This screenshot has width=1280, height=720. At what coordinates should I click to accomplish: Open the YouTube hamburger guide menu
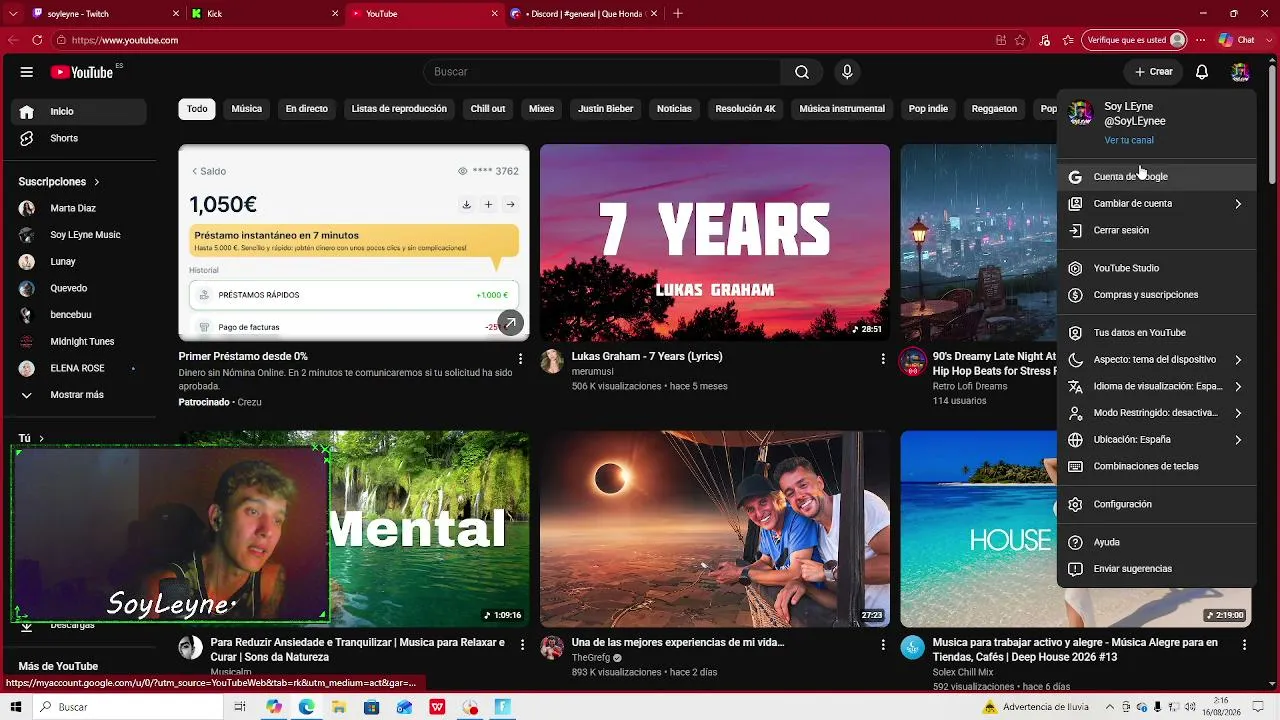pos(27,72)
